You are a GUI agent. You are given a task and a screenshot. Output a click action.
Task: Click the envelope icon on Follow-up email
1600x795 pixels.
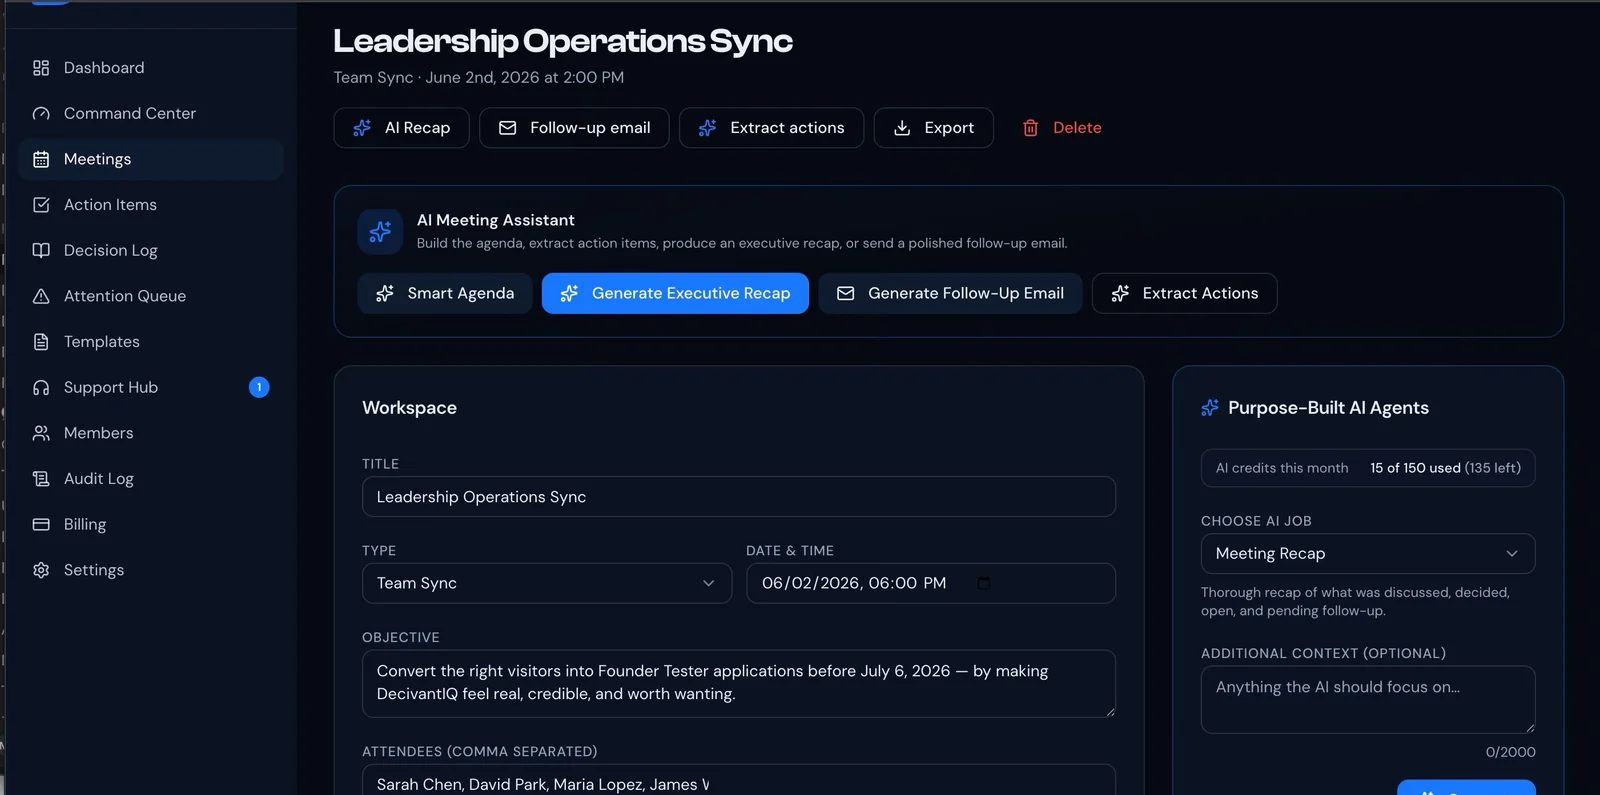tap(508, 128)
